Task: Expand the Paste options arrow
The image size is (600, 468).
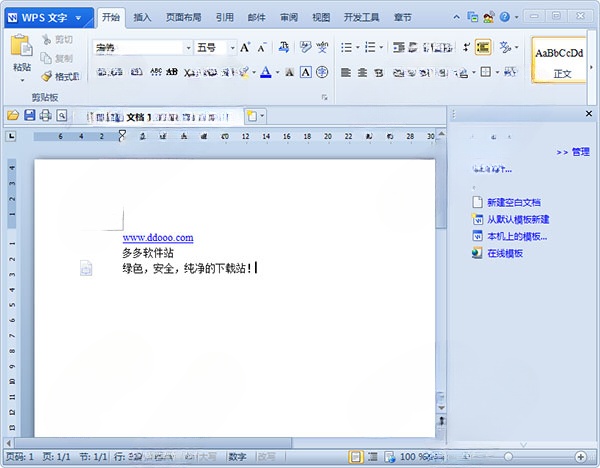Action: [22, 80]
